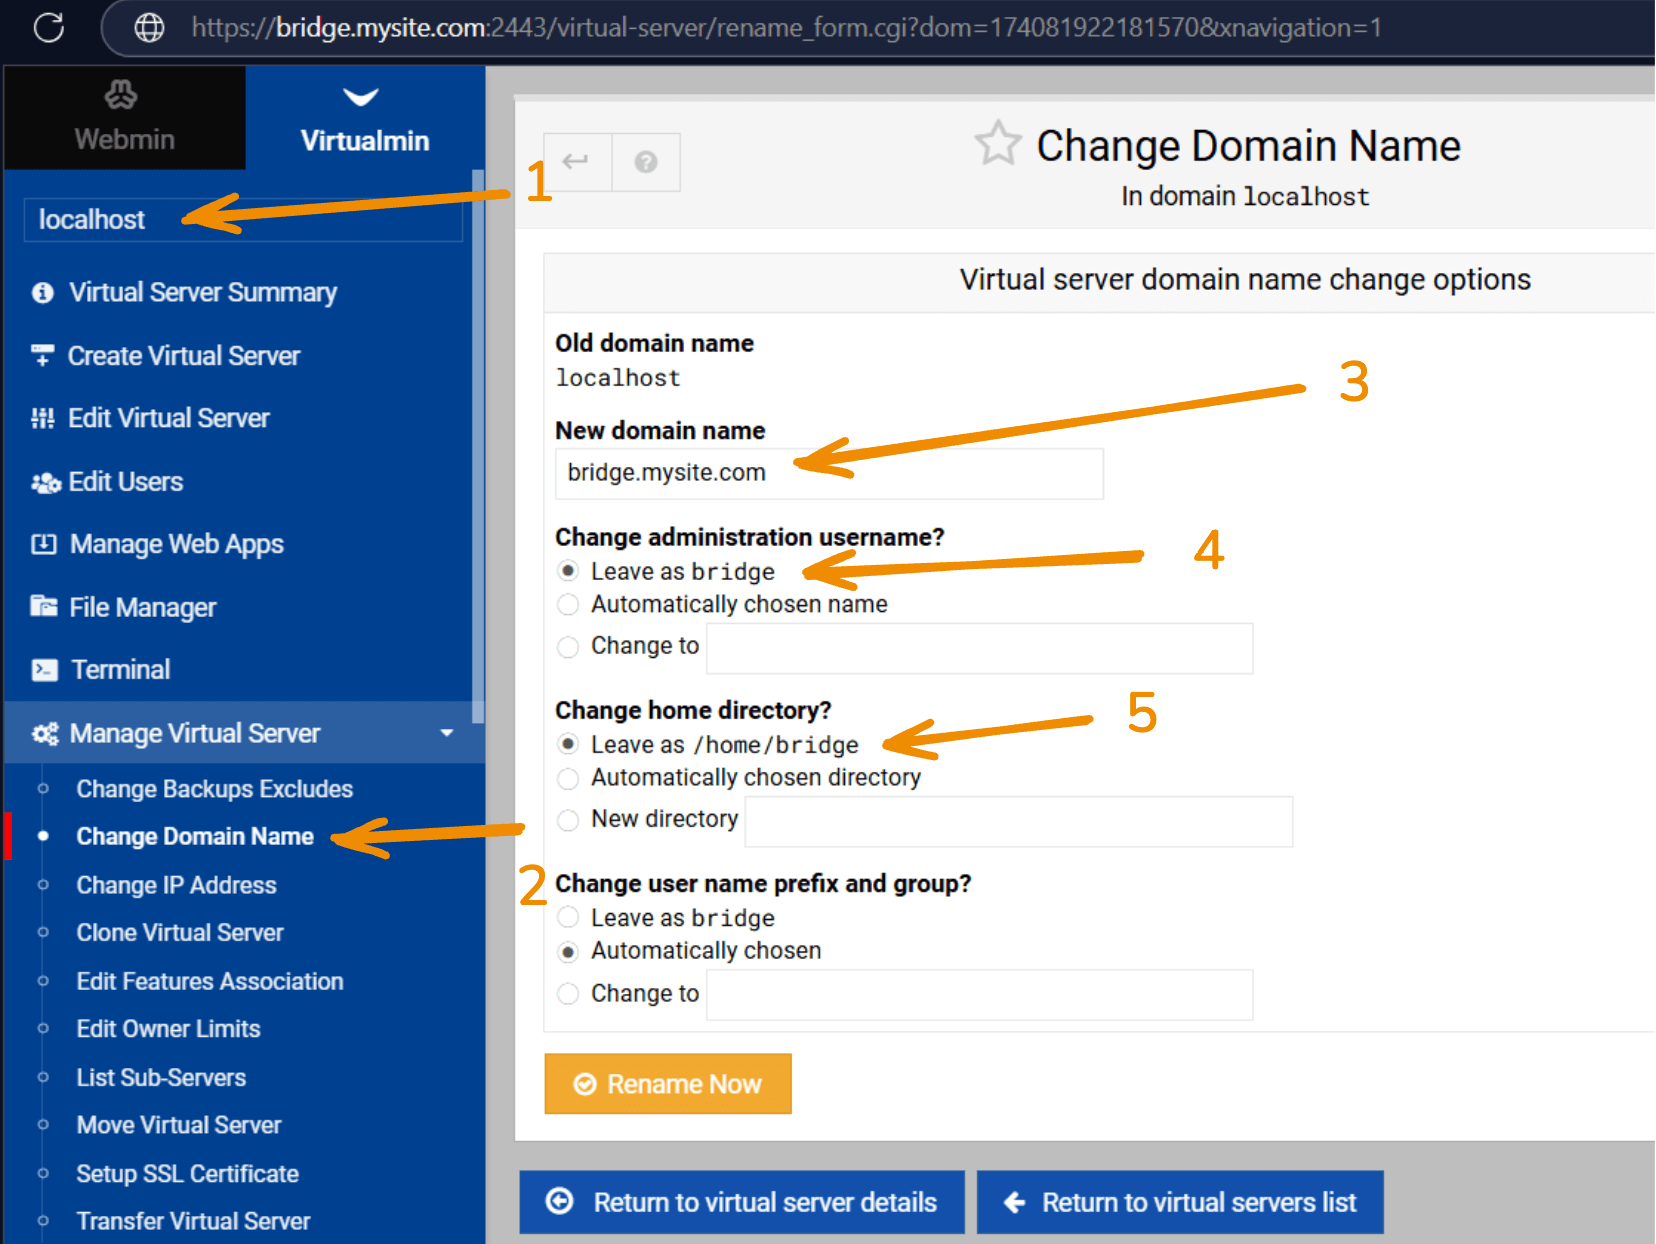Screen dimensions: 1656x1244
Task: Open Setup SSL Certificate menu item
Action: coord(187,1173)
